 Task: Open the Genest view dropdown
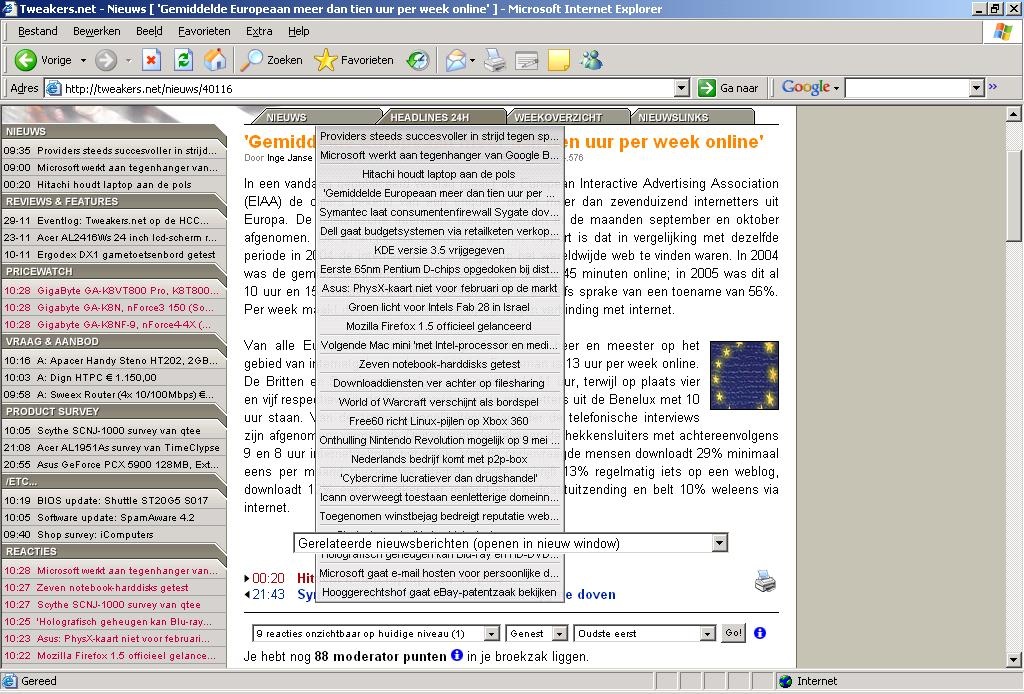click(560, 633)
